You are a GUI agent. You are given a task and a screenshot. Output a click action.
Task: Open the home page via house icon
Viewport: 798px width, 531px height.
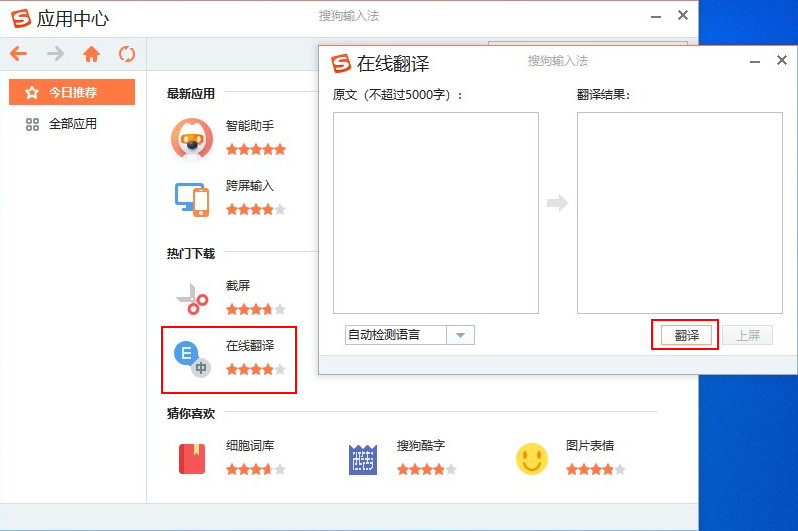pos(91,53)
